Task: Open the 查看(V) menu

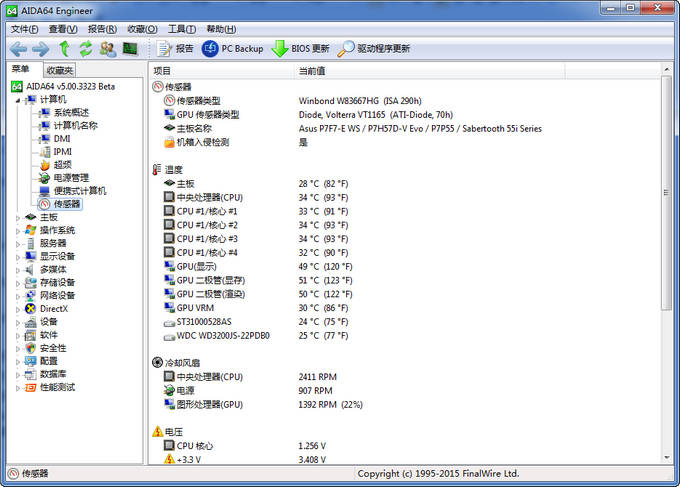Action: (x=63, y=29)
